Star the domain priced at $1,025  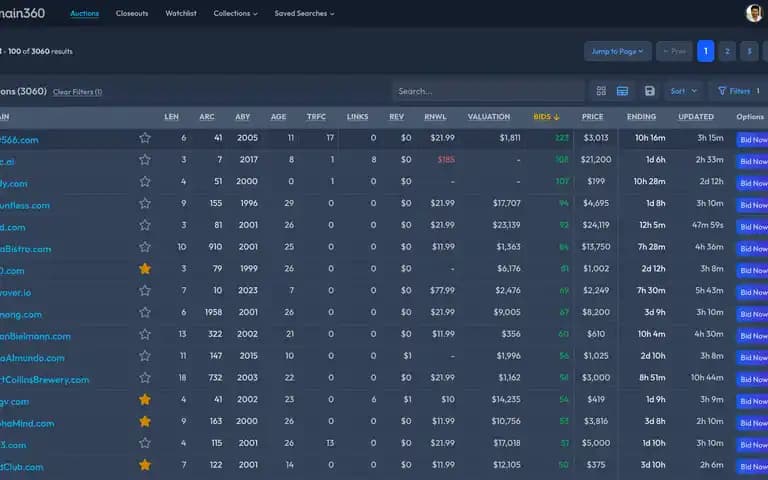click(x=144, y=356)
